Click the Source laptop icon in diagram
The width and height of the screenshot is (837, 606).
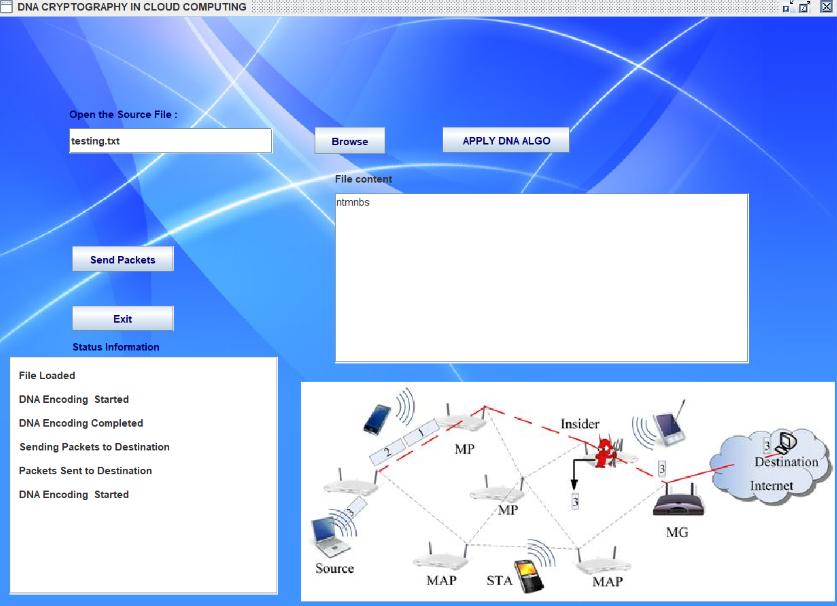click(x=329, y=537)
